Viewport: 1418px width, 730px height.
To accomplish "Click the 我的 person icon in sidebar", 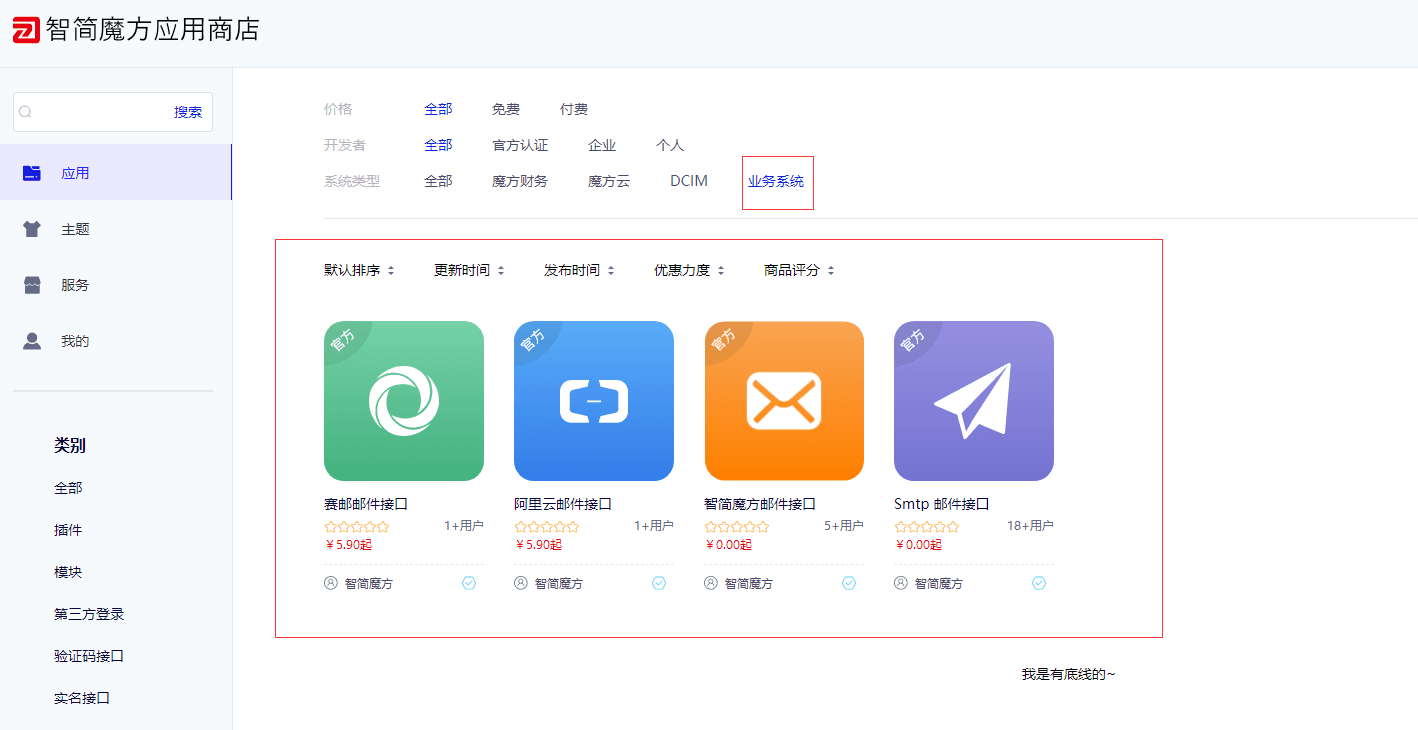I will point(32,341).
